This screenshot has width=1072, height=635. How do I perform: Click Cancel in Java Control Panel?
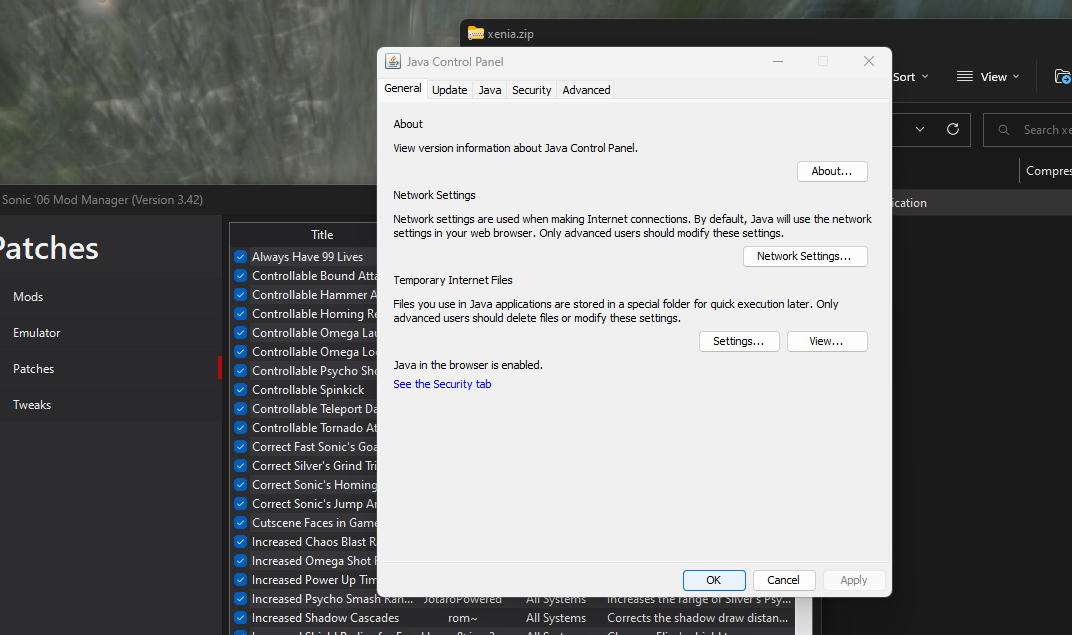click(x=783, y=580)
